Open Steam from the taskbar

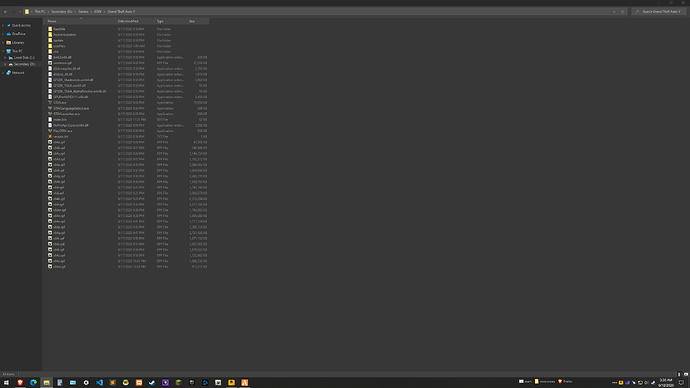coord(152,383)
